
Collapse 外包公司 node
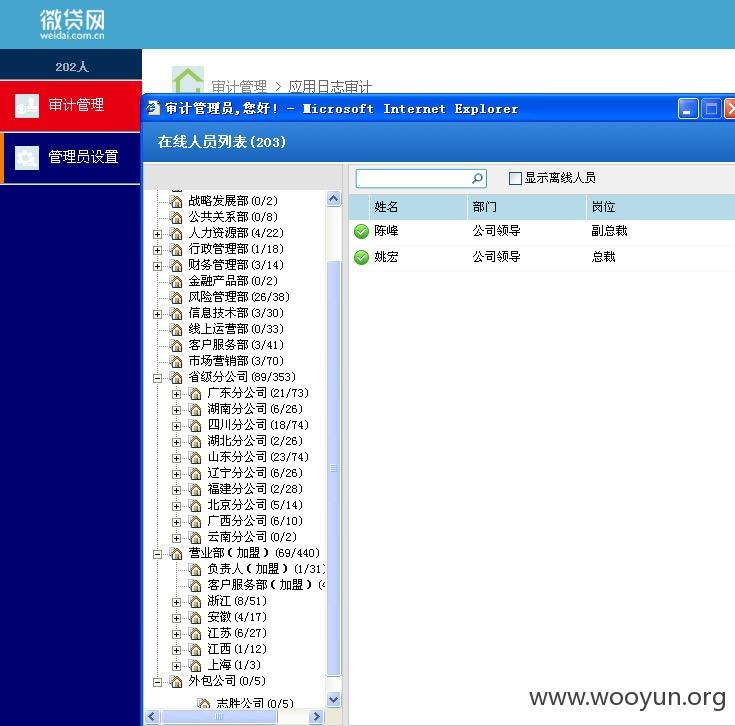pyautogui.click(x=158, y=682)
